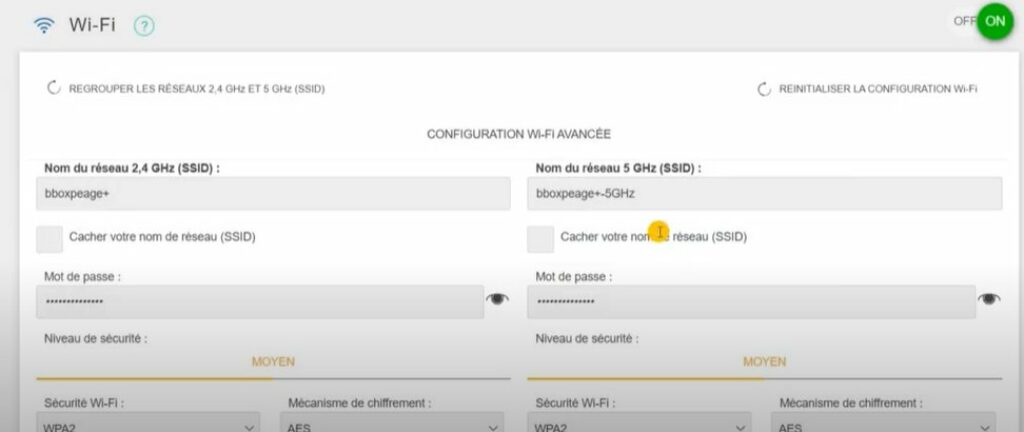
Task: Check hide SSID box for 5 GHz network
Action: (x=541, y=238)
